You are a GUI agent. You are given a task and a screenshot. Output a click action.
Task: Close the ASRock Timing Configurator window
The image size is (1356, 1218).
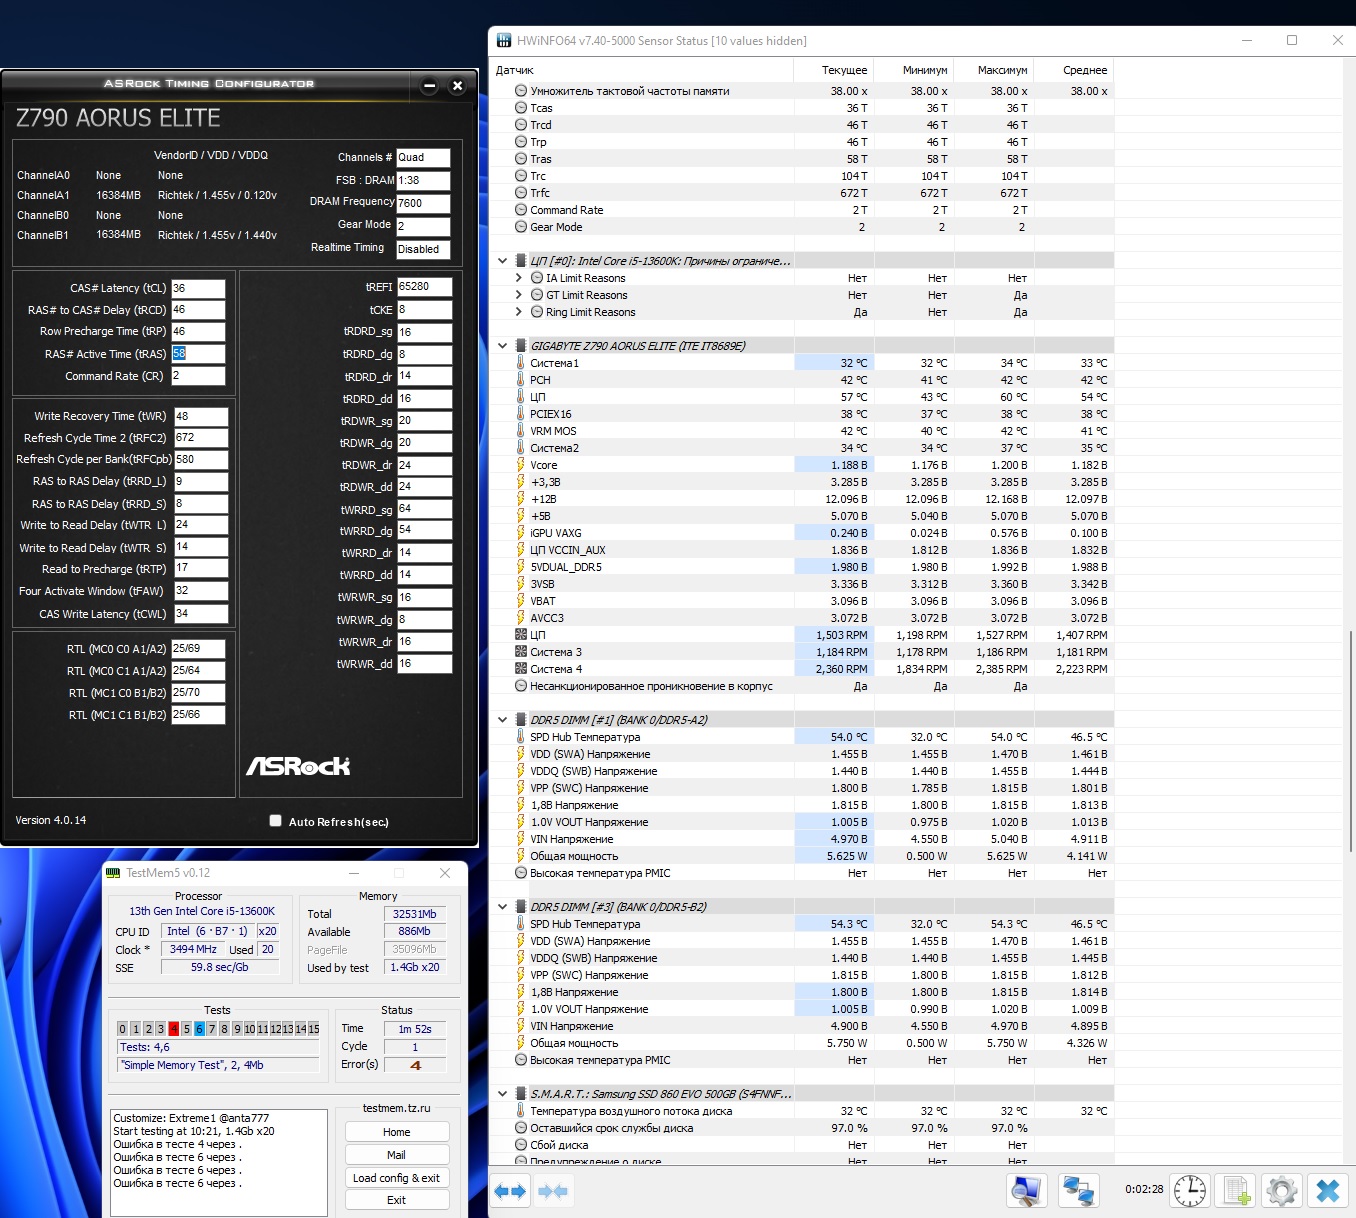457,86
